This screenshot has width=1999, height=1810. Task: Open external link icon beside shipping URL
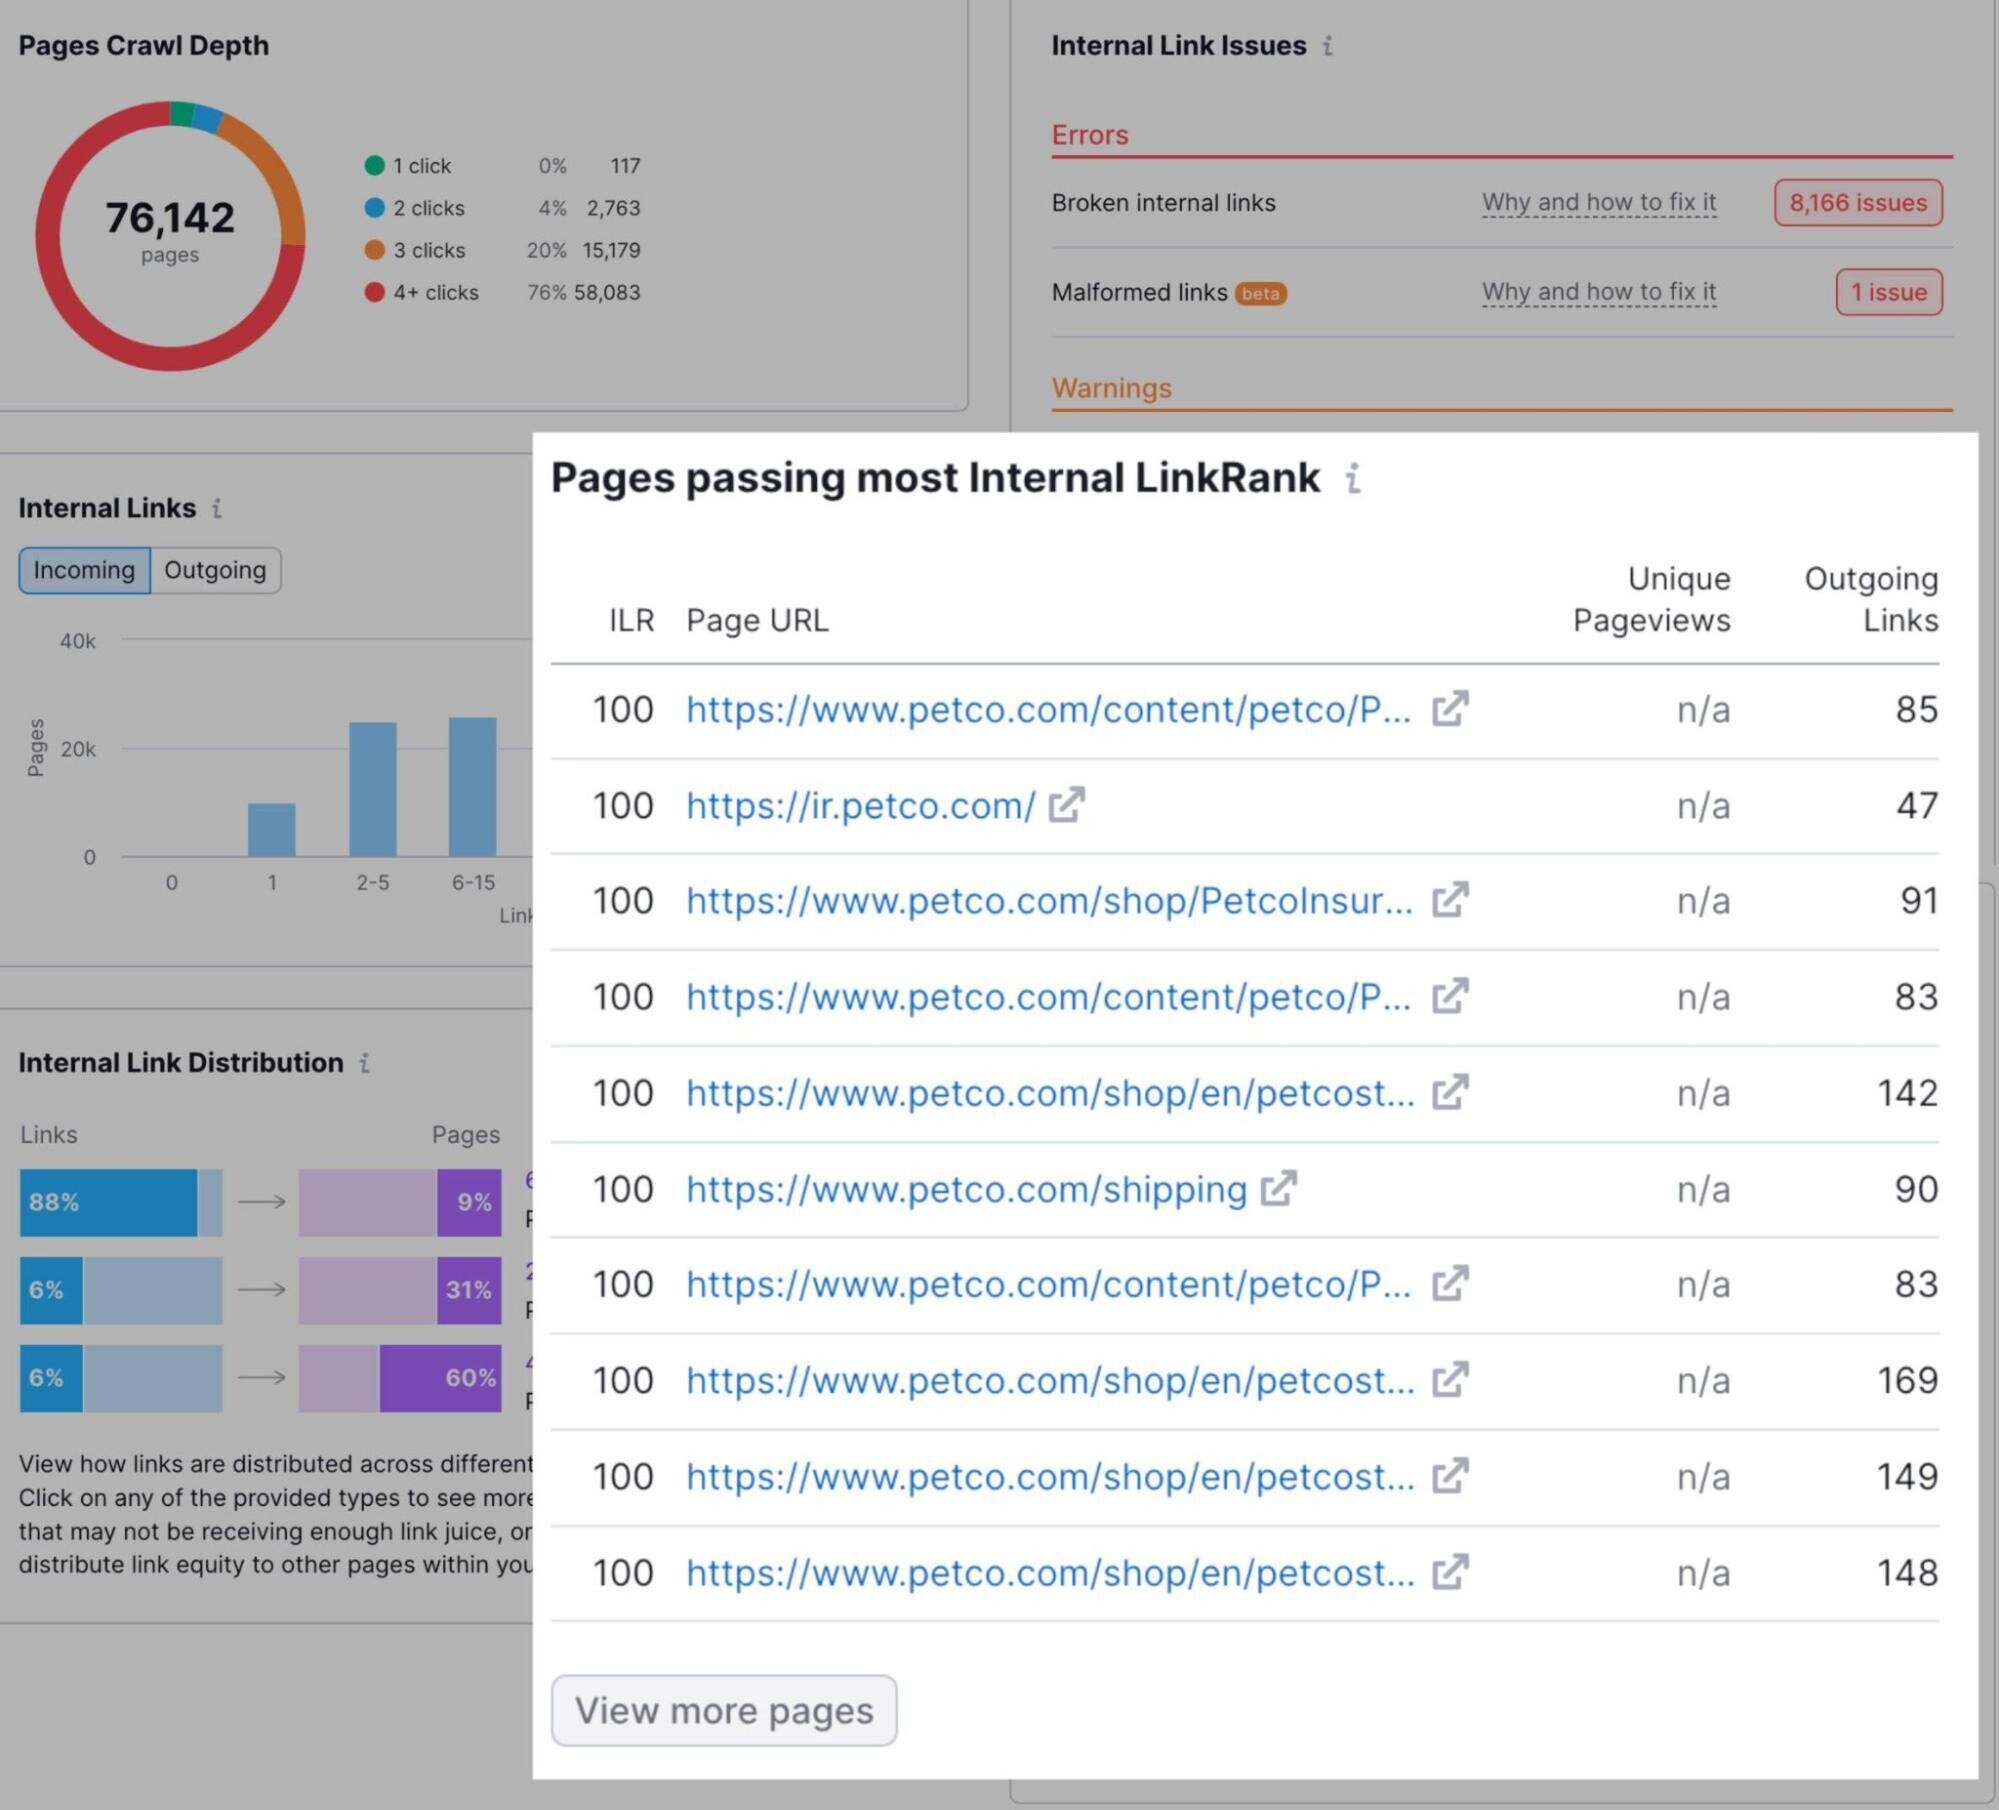pos(1278,1189)
